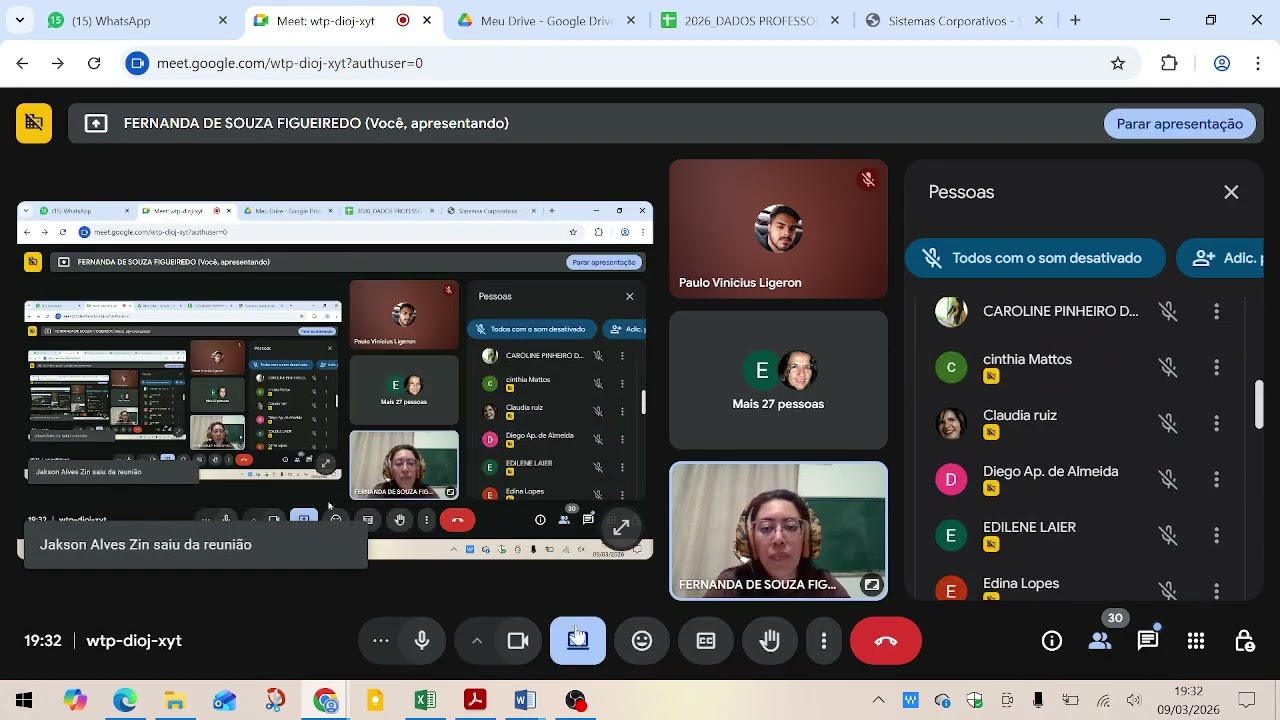1280x720 pixels.
Task: Open host controls lock icon
Action: point(1244,641)
